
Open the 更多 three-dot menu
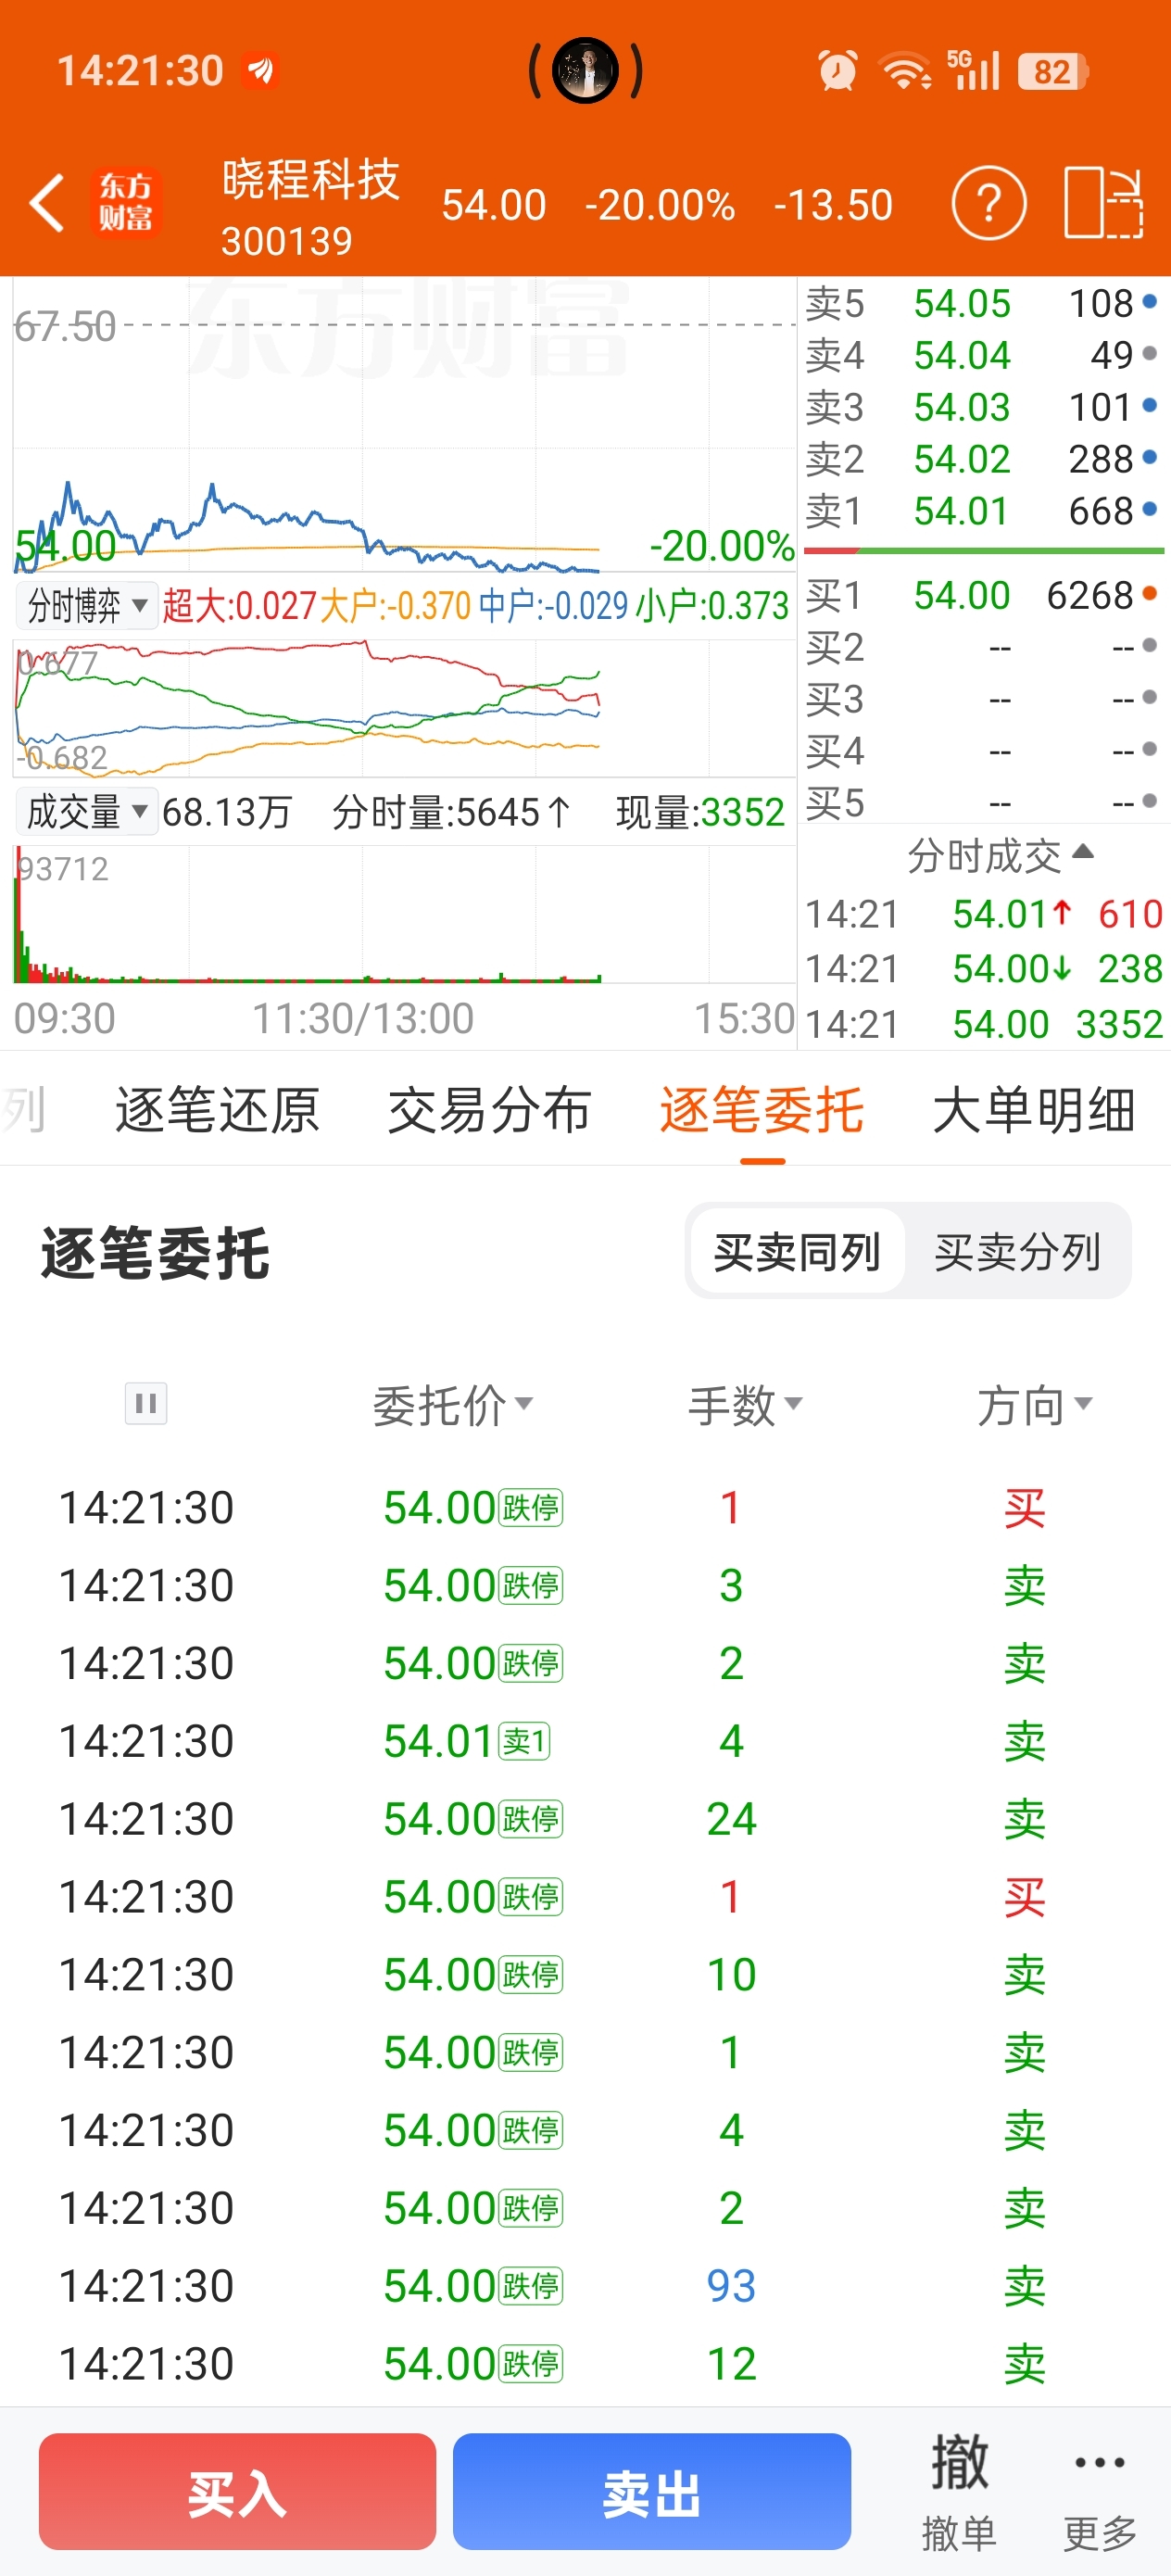[1100, 2490]
